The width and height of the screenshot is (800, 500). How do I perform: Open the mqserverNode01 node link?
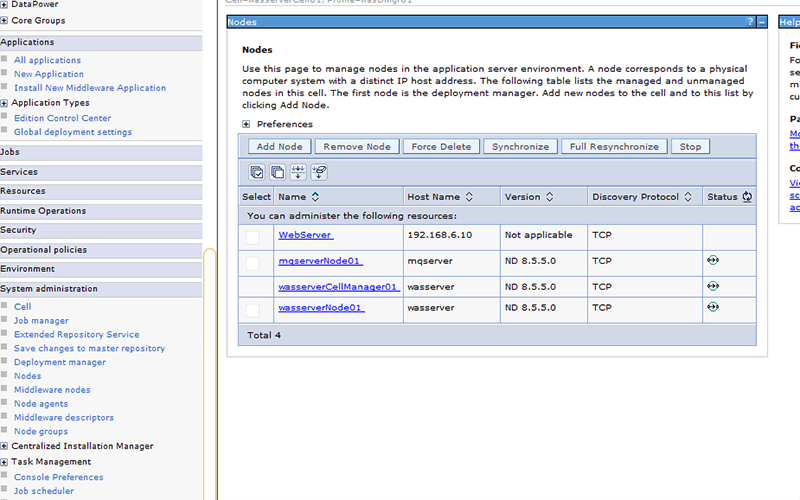click(320, 261)
